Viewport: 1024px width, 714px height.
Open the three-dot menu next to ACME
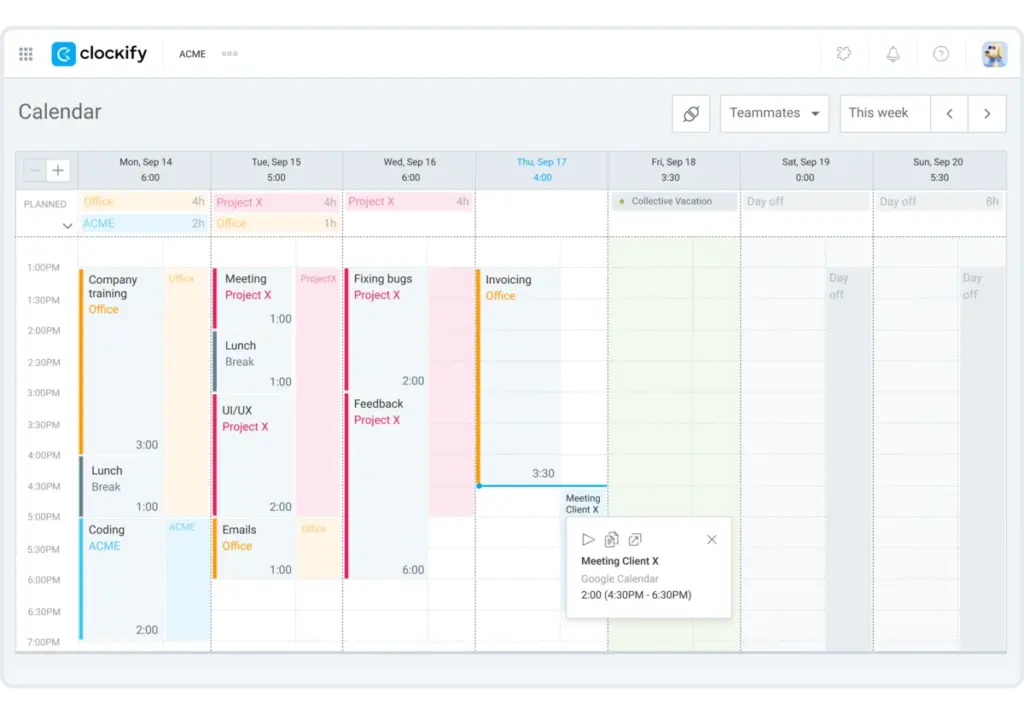click(x=229, y=54)
